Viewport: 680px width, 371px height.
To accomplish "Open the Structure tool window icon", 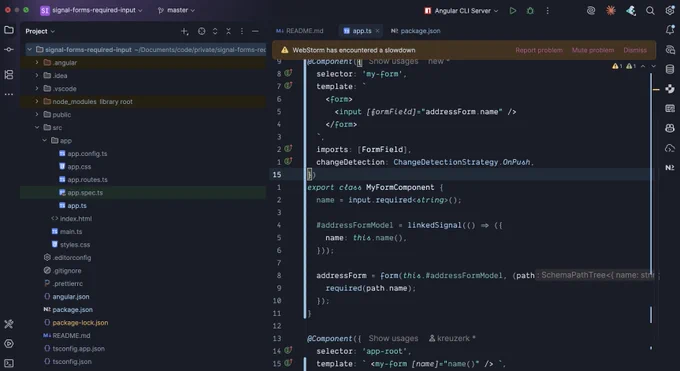I will click(x=9, y=75).
